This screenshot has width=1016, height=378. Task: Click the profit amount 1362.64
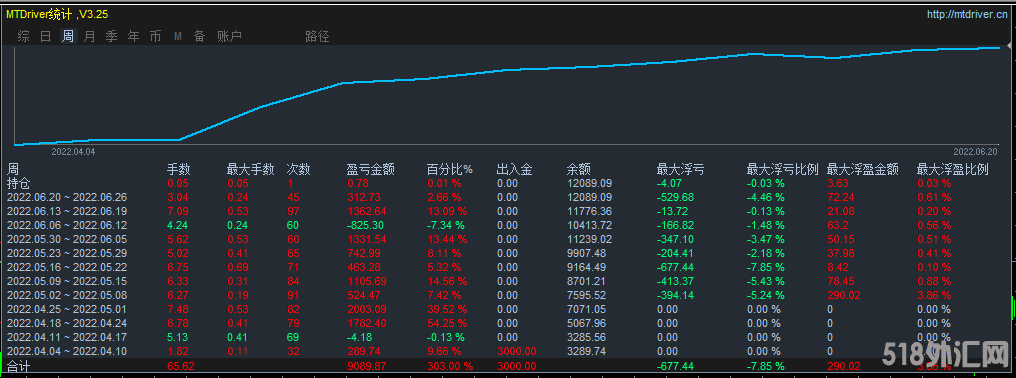pyautogui.click(x=367, y=211)
